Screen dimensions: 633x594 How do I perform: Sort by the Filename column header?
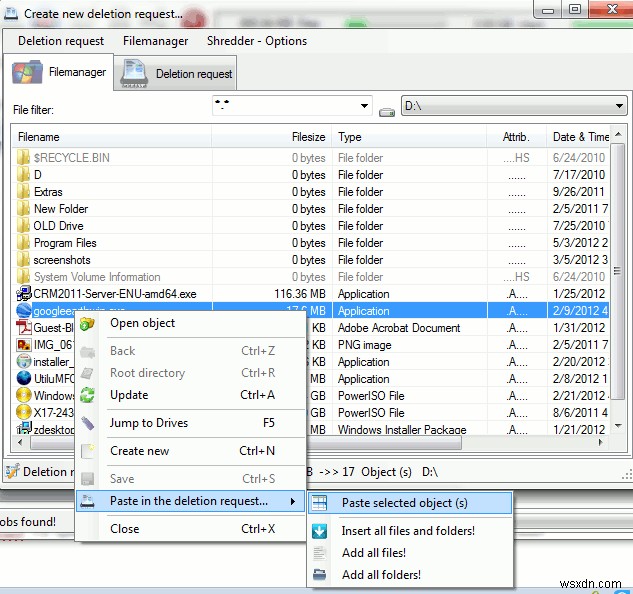[111, 137]
